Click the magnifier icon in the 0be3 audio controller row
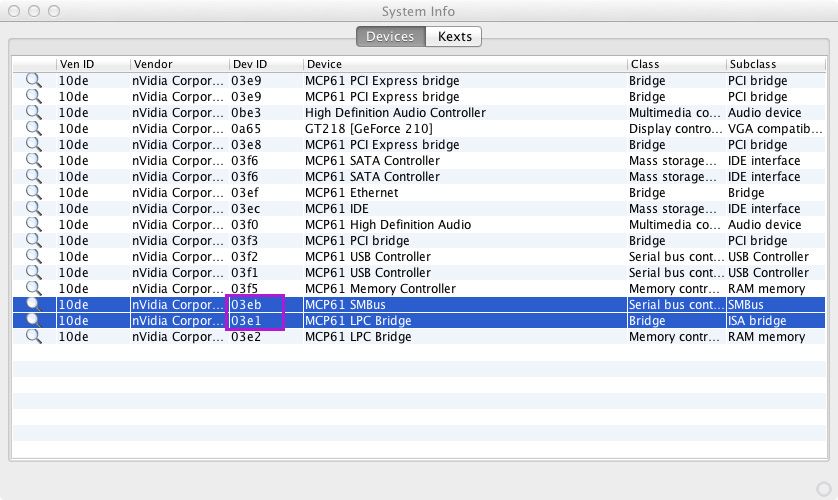The height and width of the screenshot is (500, 838). 34,112
